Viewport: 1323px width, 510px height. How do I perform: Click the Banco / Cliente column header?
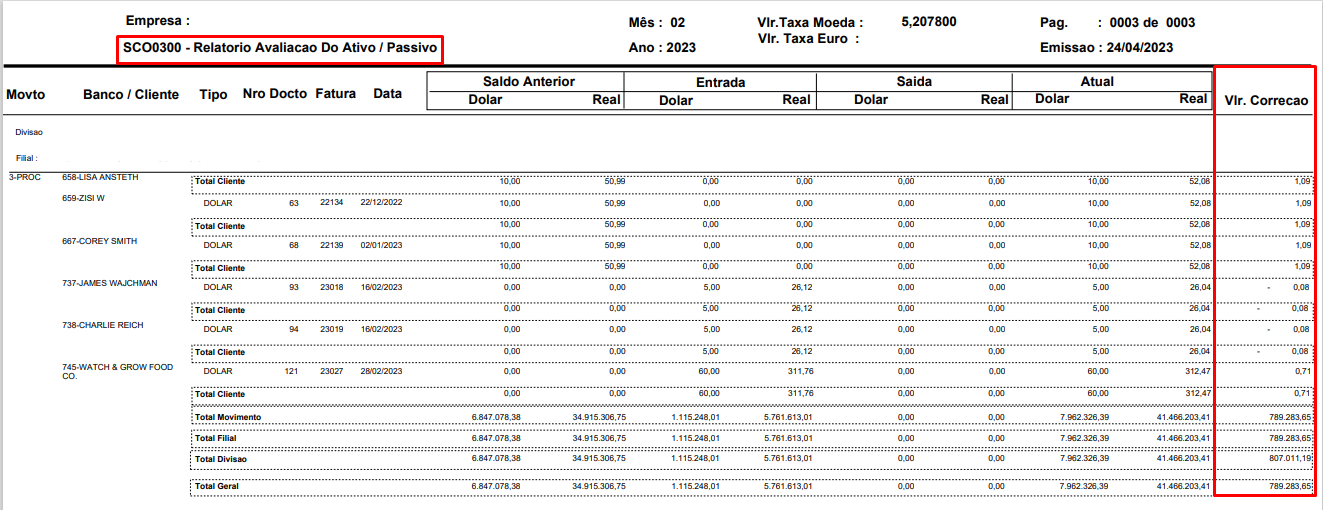[131, 94]
